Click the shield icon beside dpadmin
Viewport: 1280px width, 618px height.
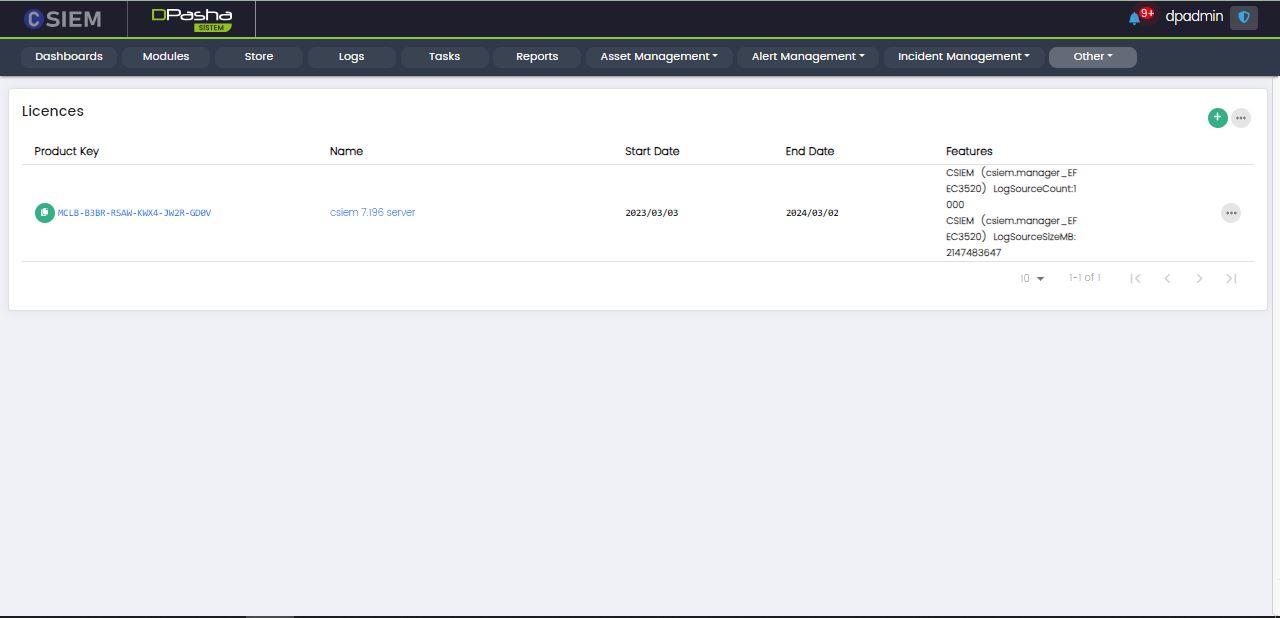pyautogui.click(x=1243, y=18)
